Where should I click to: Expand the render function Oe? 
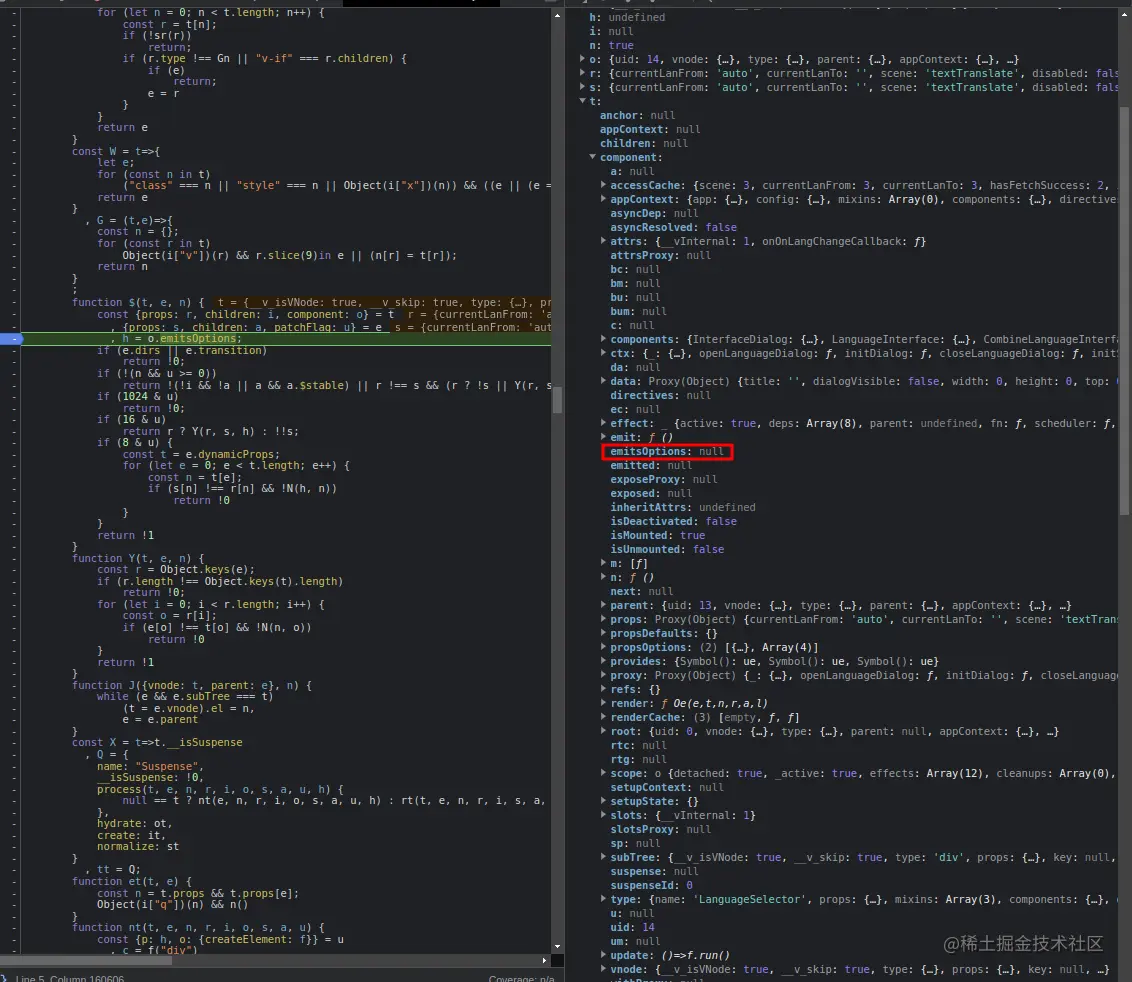[604, 703]
